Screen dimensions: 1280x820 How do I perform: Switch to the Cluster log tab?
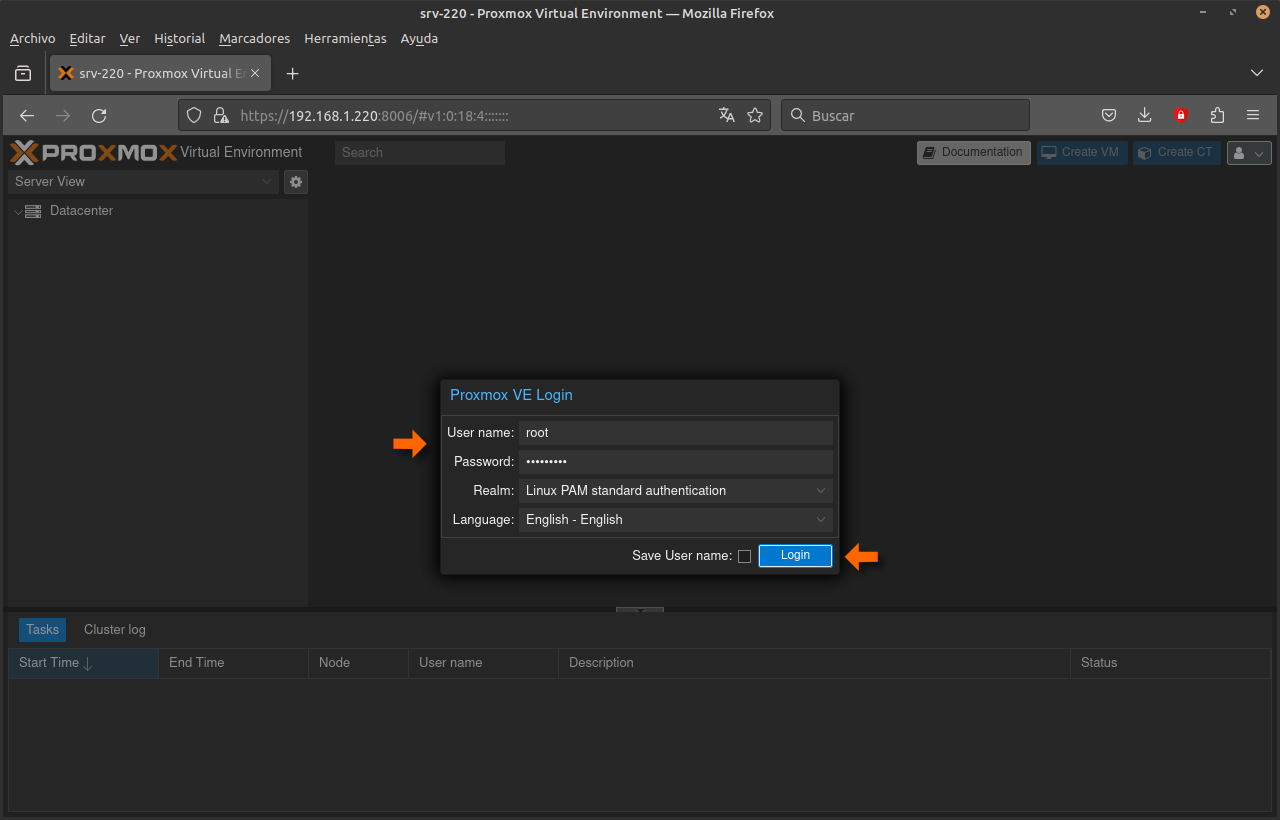tap(115, 630)
